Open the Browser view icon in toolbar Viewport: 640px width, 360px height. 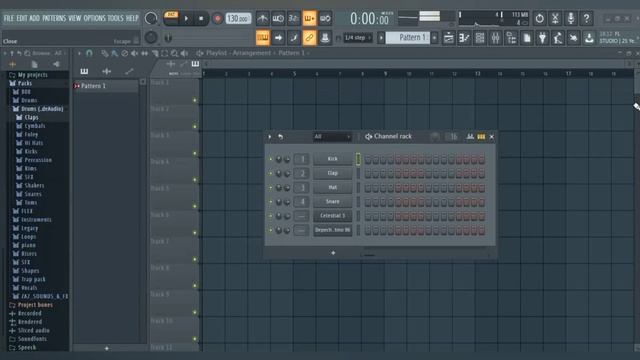click(x=511, y=38)
